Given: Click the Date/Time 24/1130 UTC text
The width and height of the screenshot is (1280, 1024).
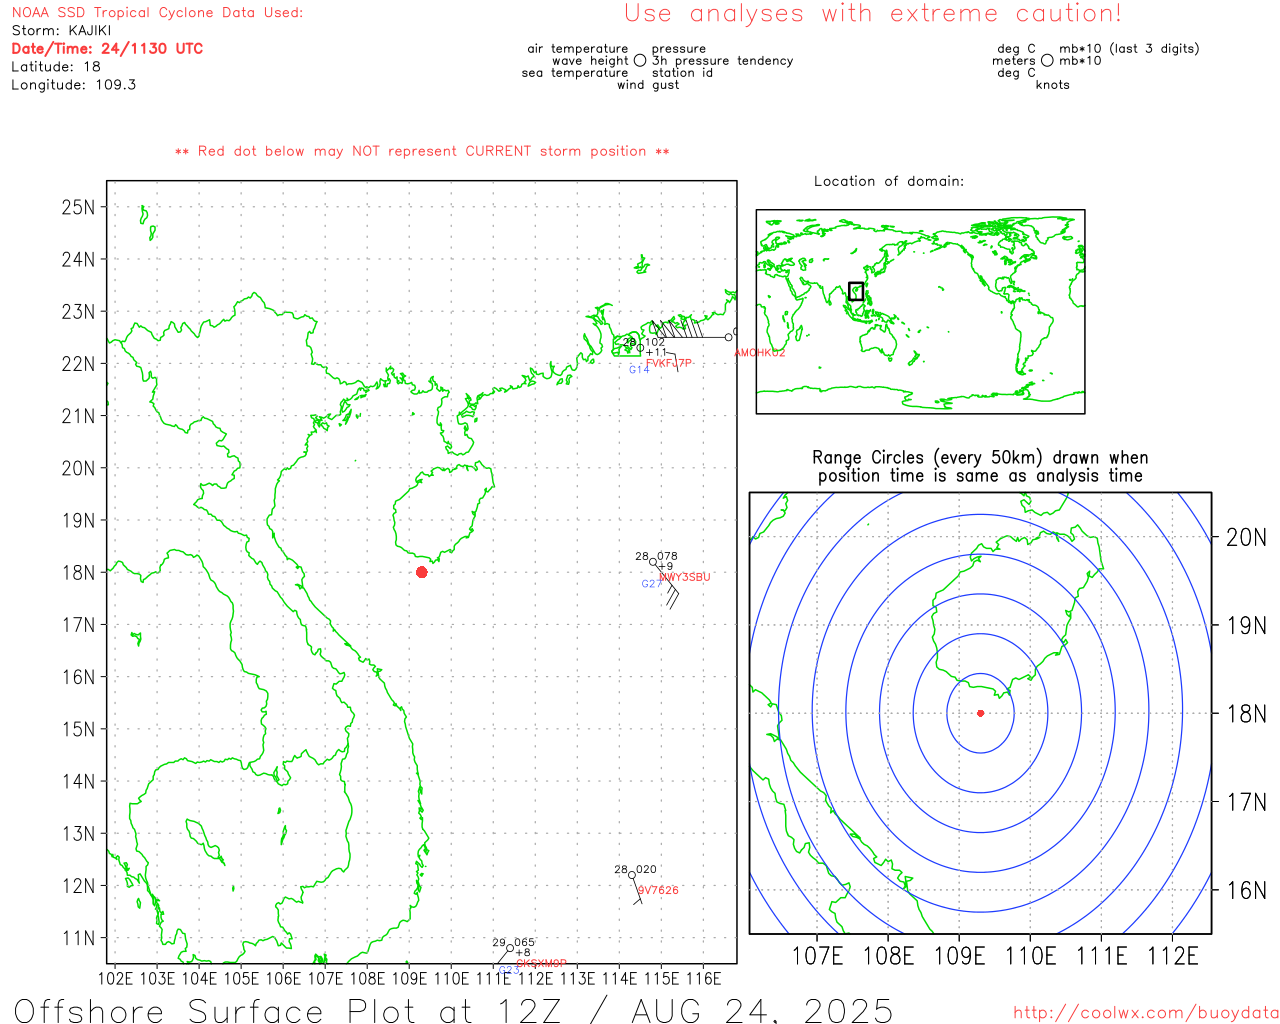Looking at the screenshot, I should click(x=107, y=48).
